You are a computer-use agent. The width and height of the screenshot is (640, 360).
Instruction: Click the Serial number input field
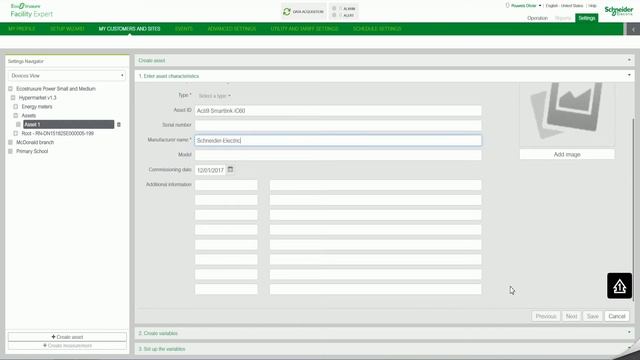(338, 125)
